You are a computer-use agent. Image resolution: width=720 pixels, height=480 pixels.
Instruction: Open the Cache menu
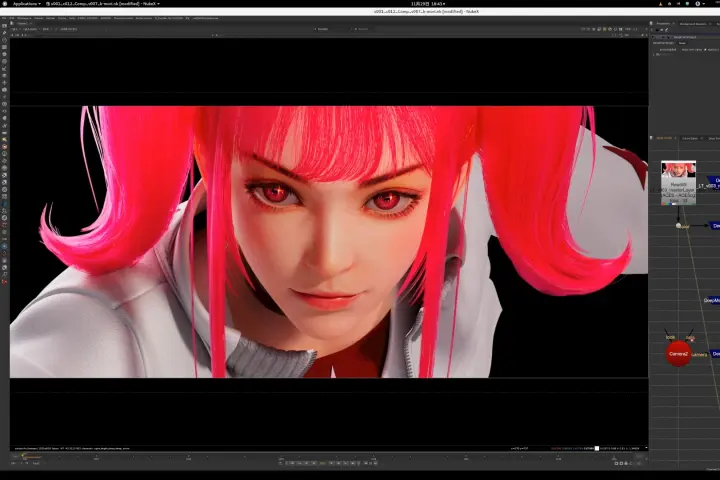pos(62,18)
